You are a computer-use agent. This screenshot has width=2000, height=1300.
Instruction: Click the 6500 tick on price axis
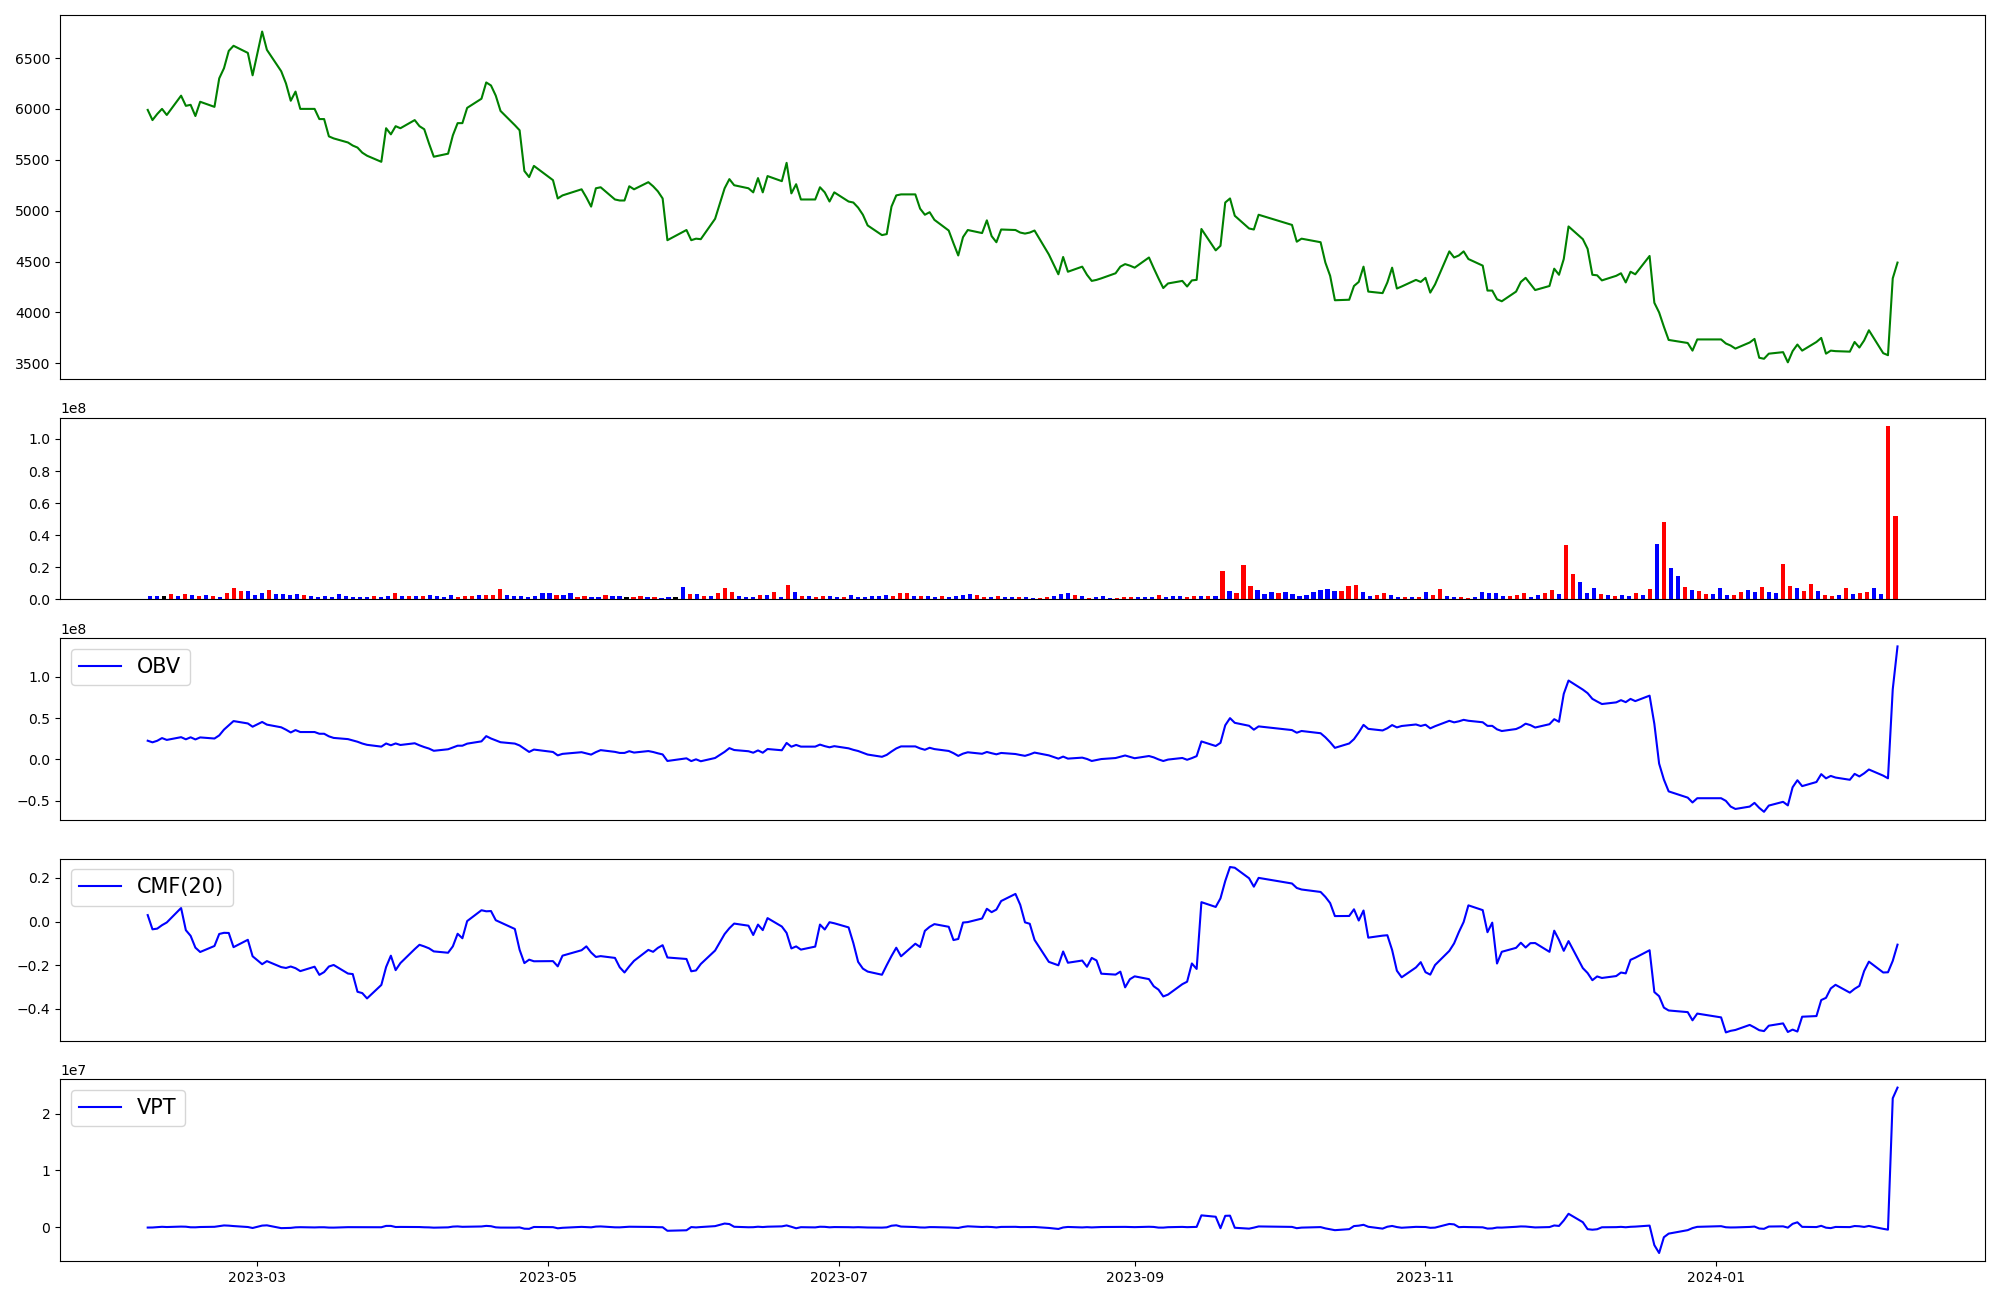32,59
